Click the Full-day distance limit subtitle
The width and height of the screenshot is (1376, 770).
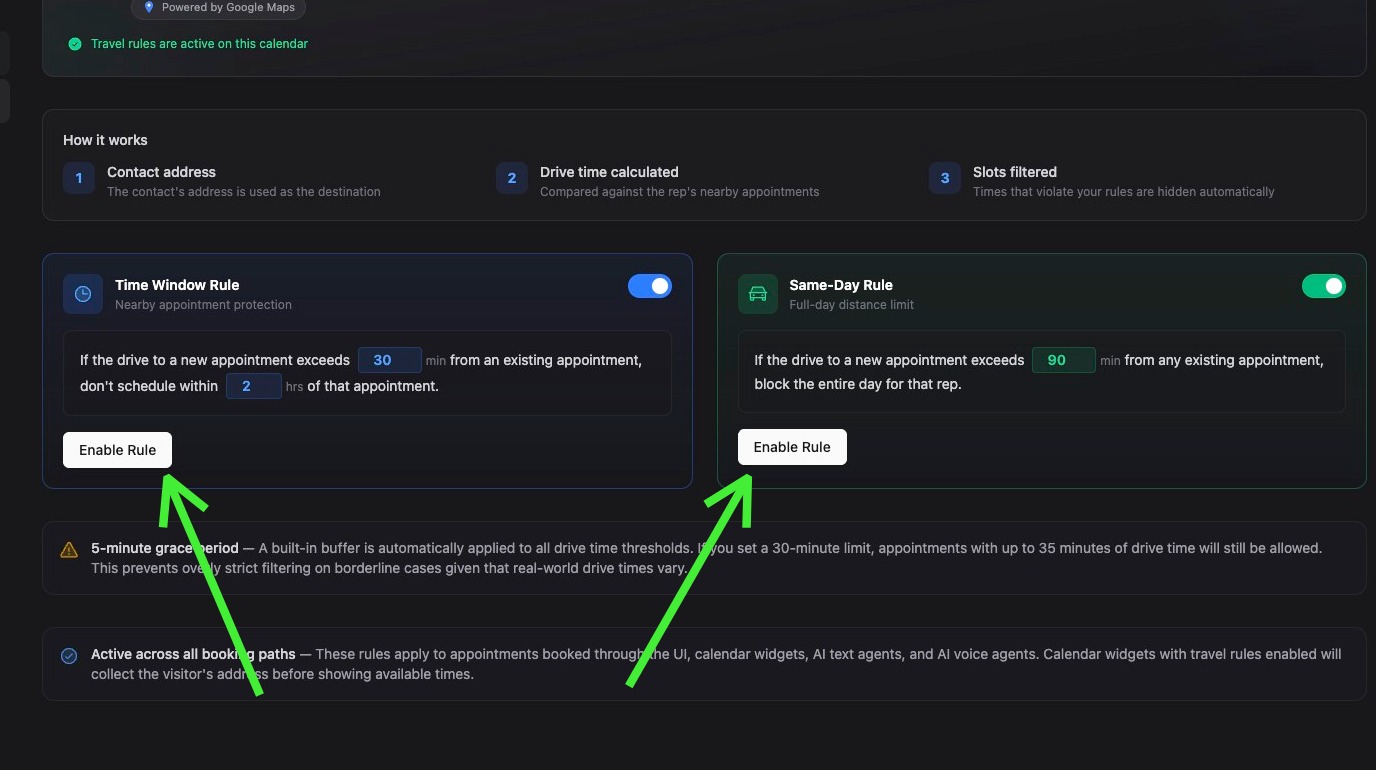coord(851,305)
